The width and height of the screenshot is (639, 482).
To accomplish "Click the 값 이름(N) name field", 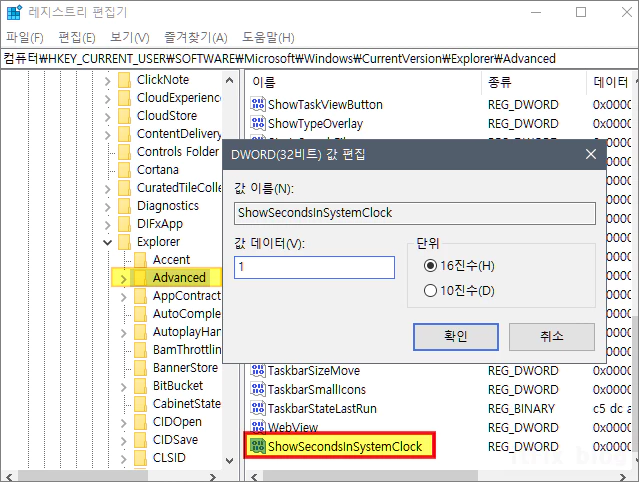I will pyautogui.click(x=414, y=213).
